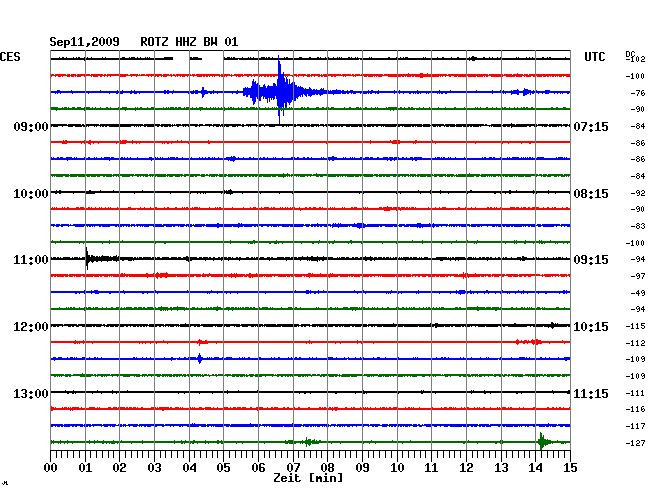Click the "10" minute axis tick label

point(397,468)
